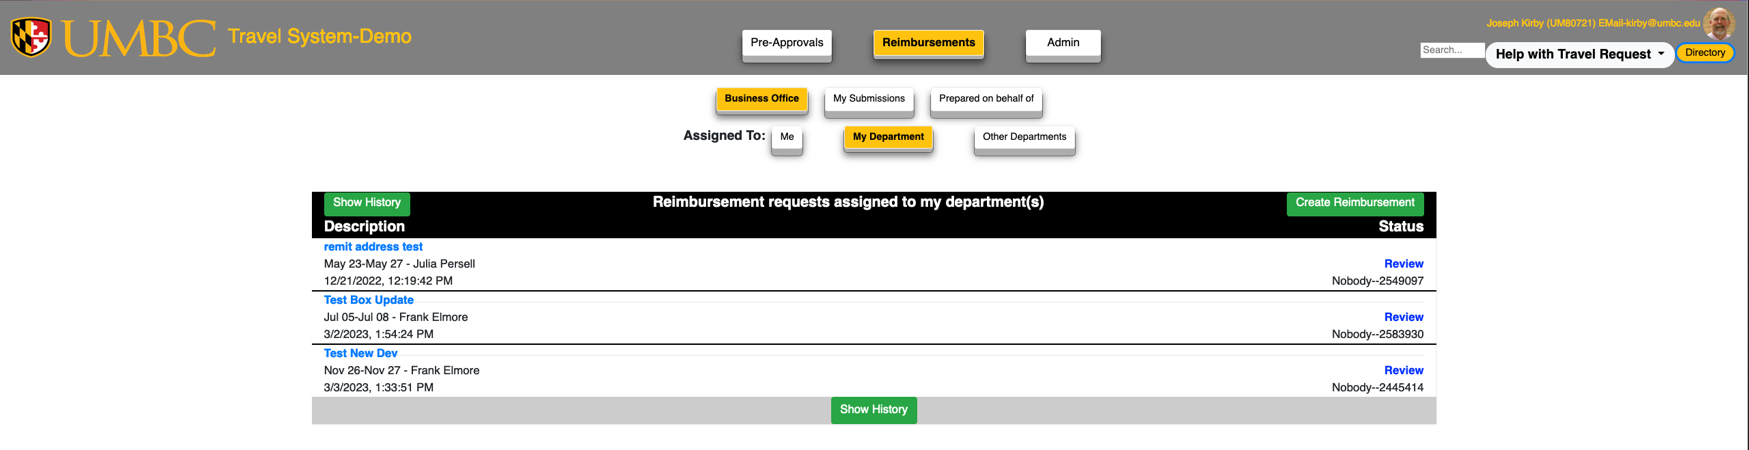Create a new reimbursement

point(1355,203)
